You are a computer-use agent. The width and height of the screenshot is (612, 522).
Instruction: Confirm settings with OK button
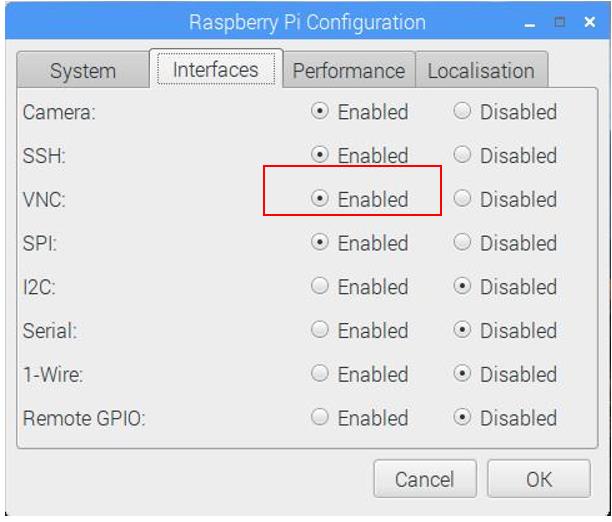pyautogui.click(x=539, y=480)
